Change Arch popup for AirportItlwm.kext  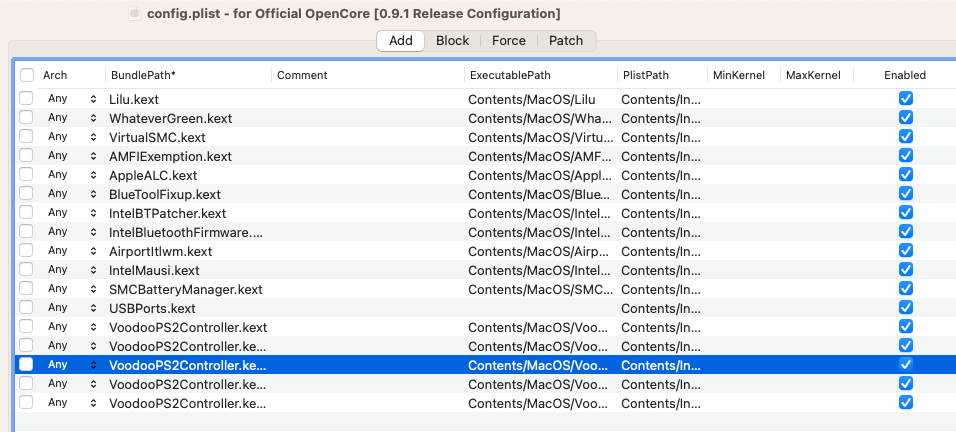(x=93, y=251)
